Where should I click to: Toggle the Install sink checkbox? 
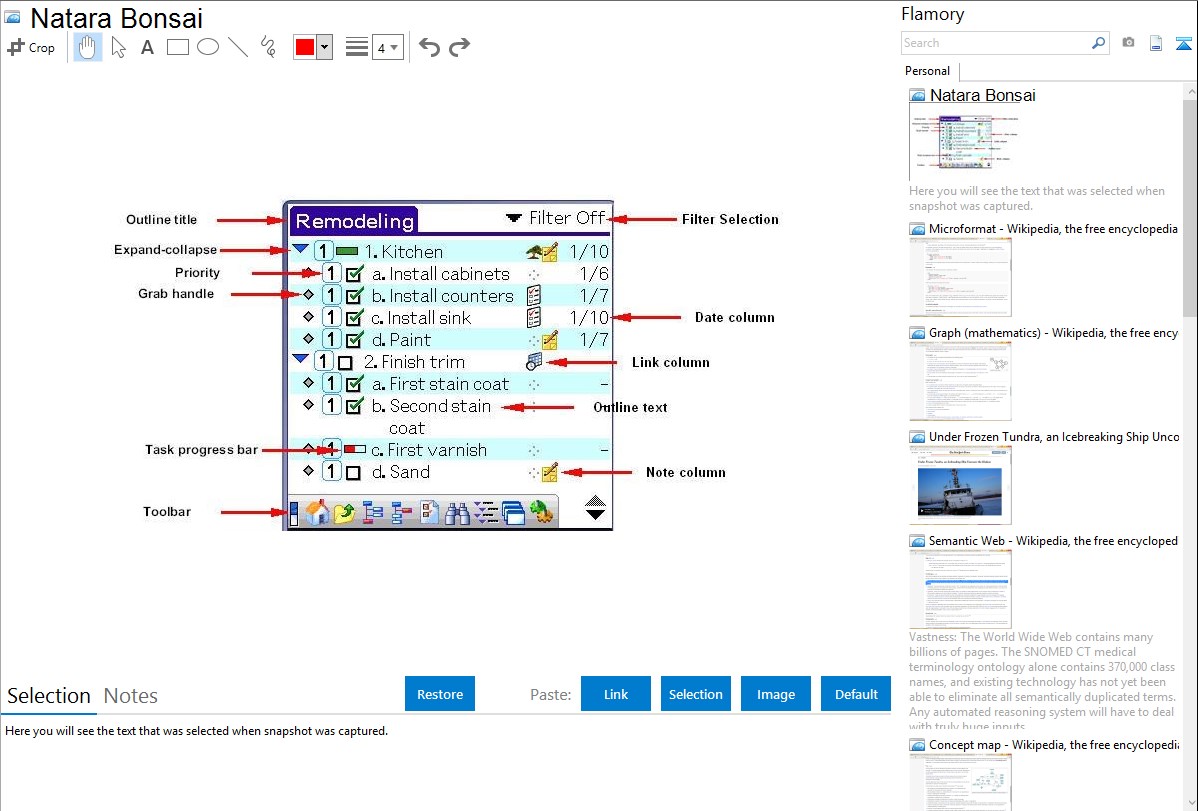355,318
